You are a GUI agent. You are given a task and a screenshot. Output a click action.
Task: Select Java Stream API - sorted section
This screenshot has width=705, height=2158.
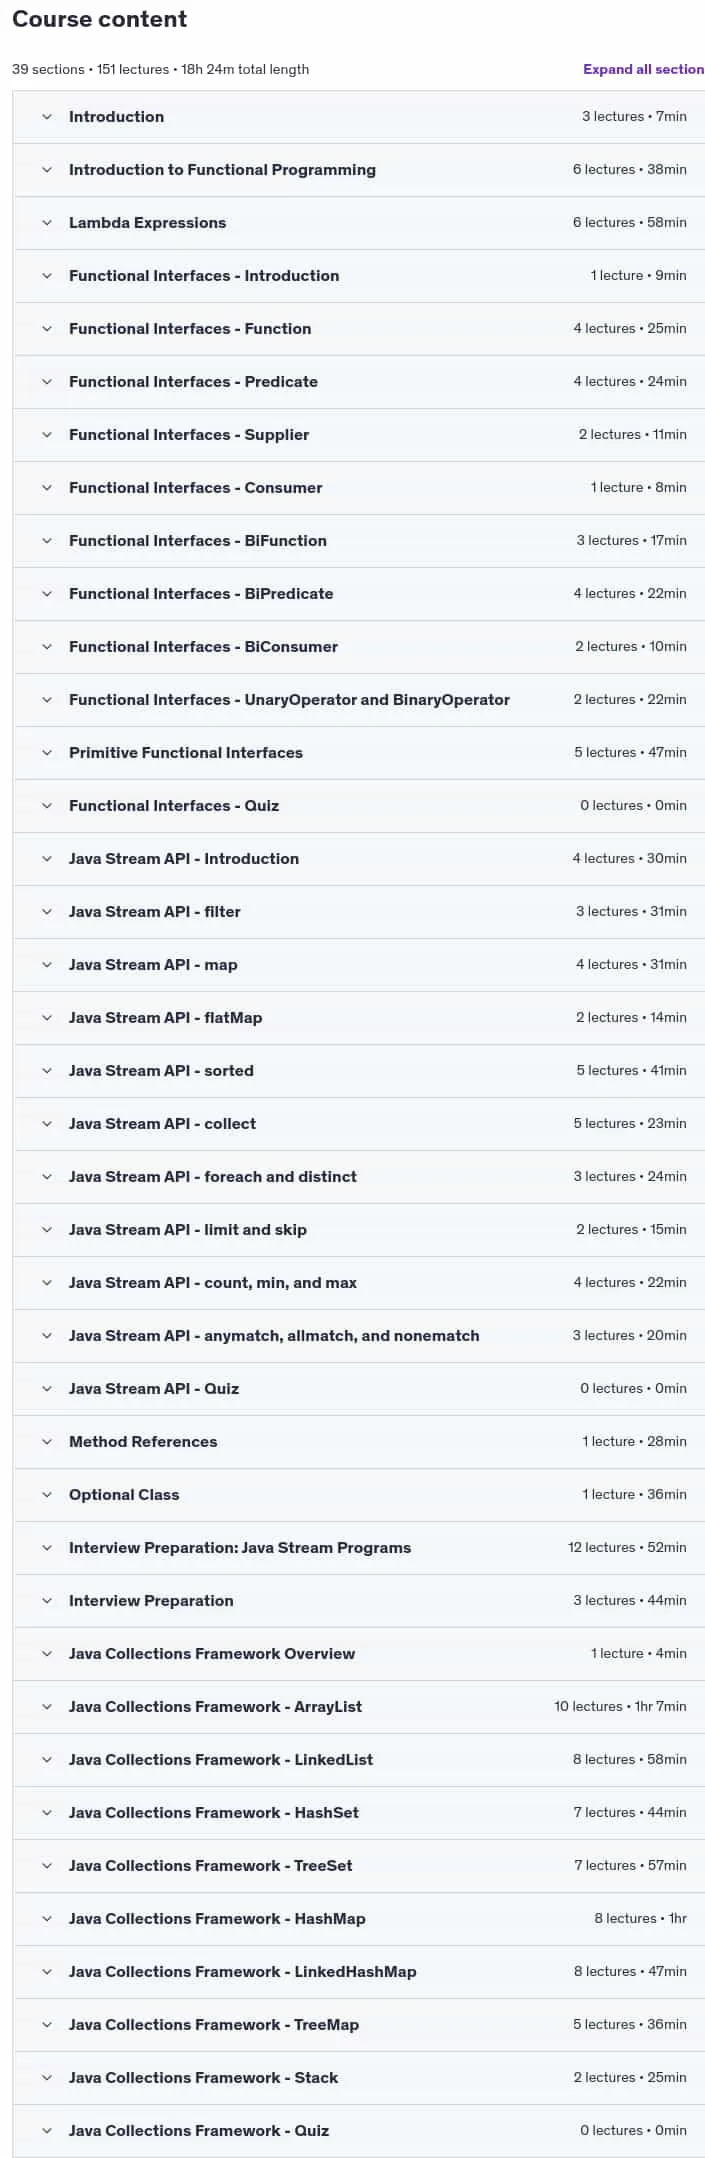pos(359,1071)
